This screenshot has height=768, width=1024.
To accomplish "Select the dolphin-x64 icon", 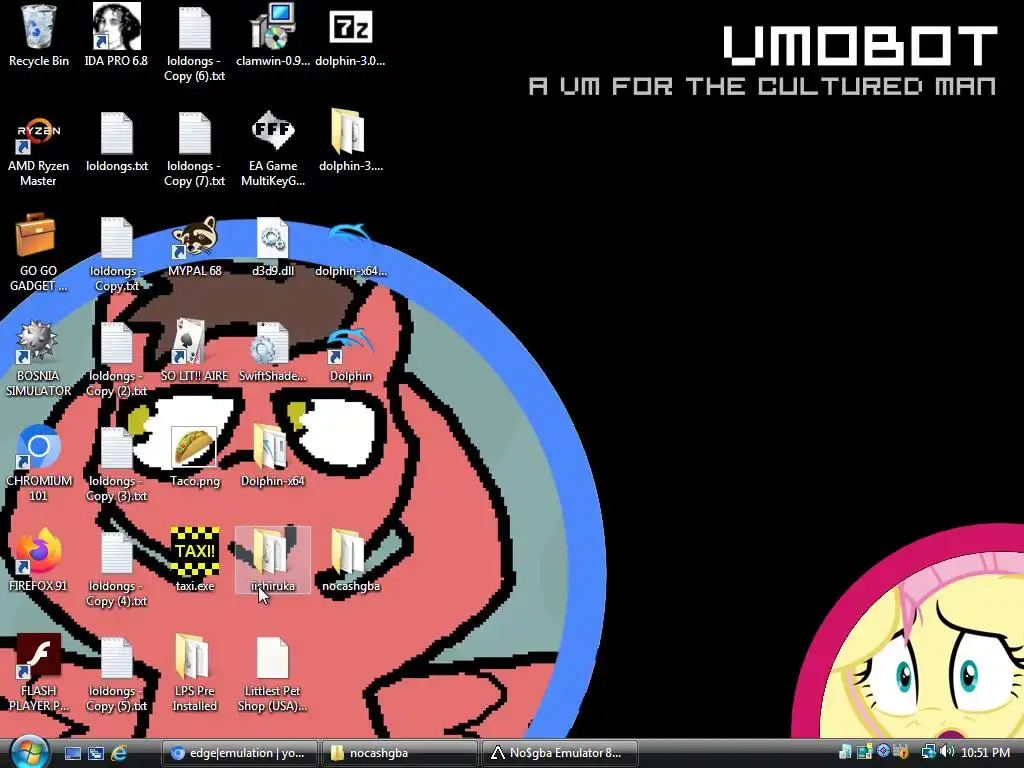I will pyautogui.click(x=351, y=248).
